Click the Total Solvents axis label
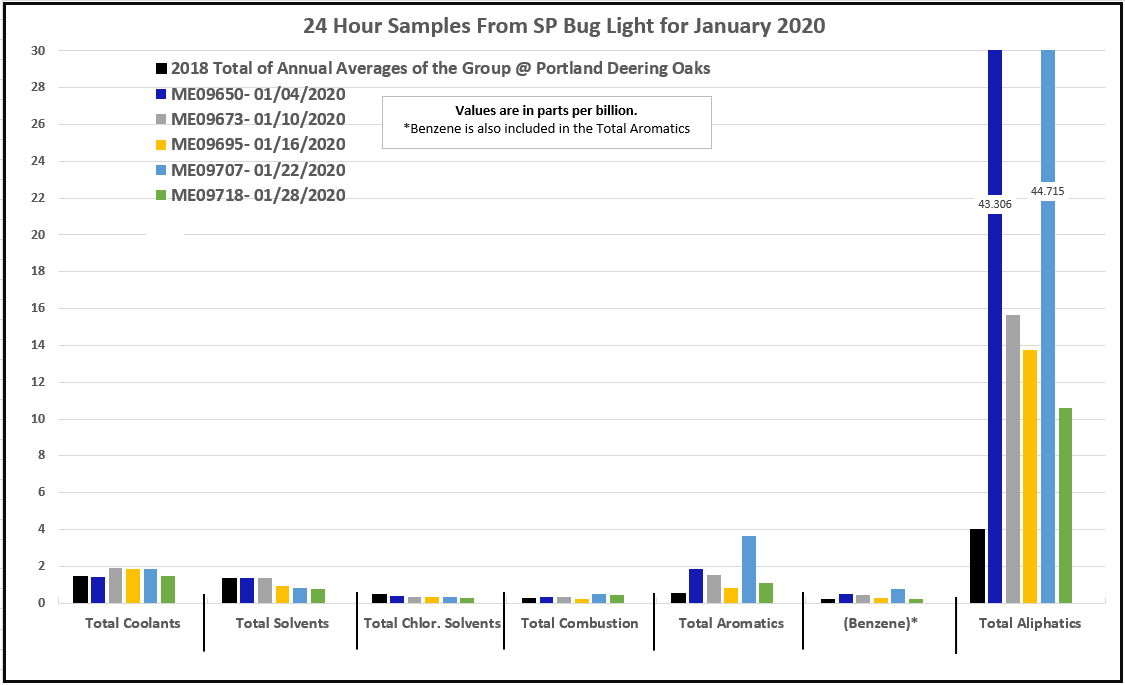Viewport: 1125px width, 685px height. tap(282, 623)
